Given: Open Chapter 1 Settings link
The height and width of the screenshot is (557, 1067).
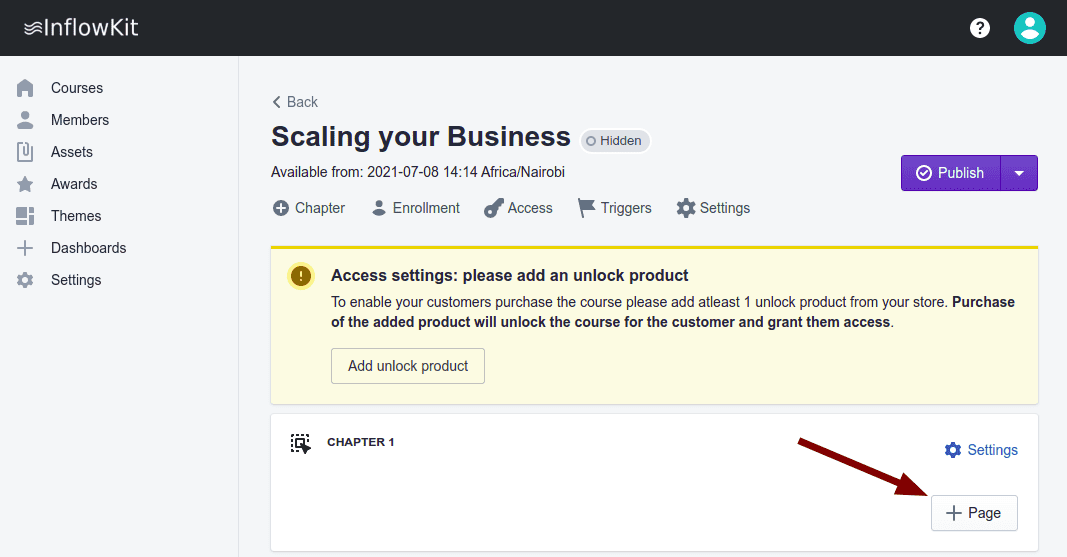Looking at the screenshot, I should click(x=981, y=450).
